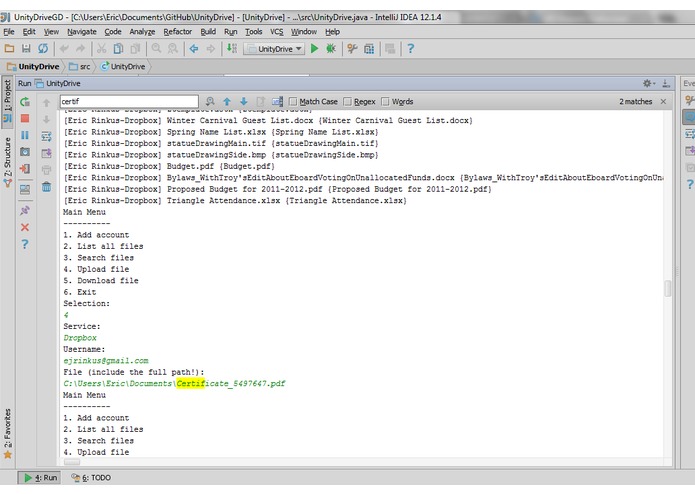Click the Save All toolbar icon
The width and height of the screenshot is (695, 494).
click(26, 49)
